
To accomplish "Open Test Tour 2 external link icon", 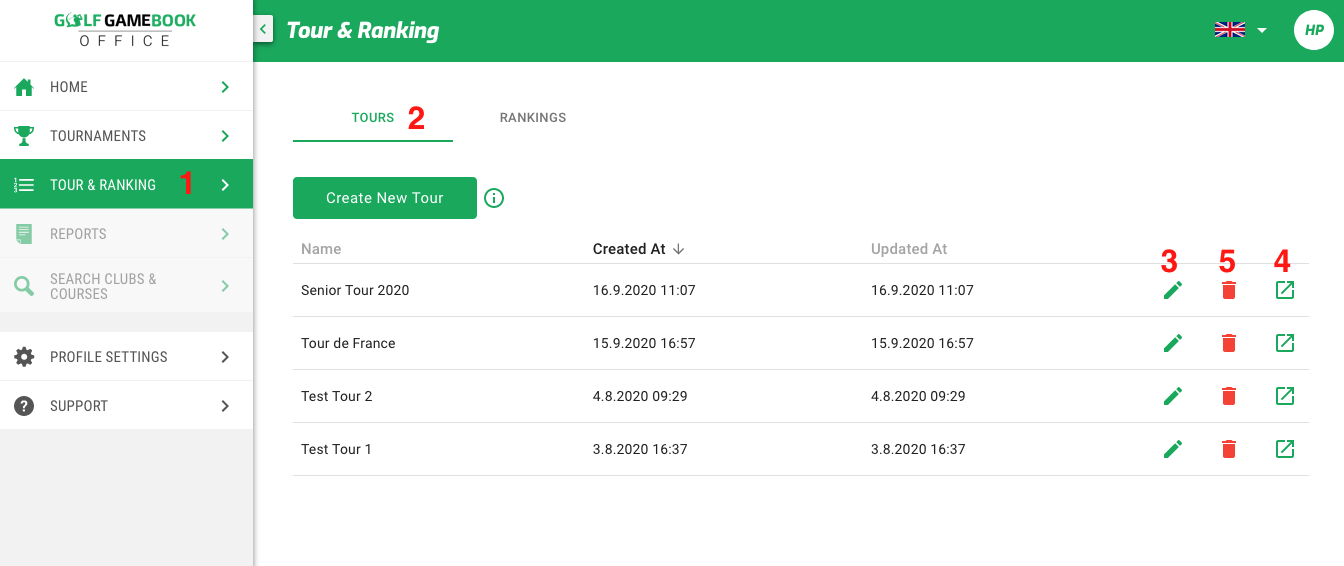I will coord(1285,396).
